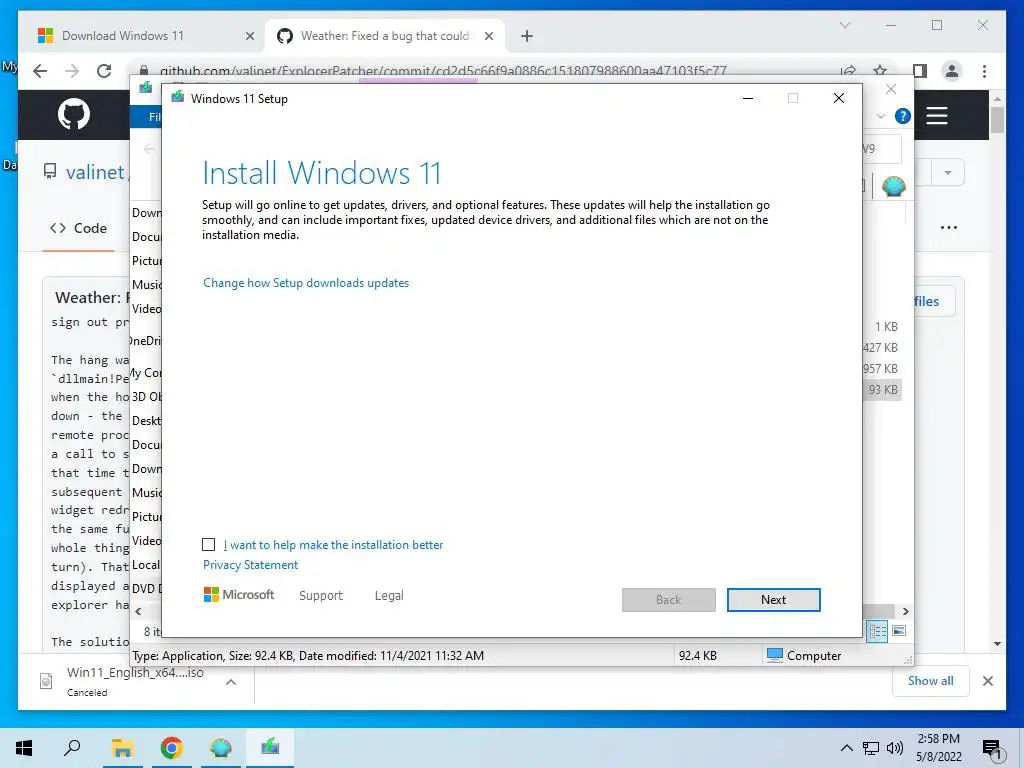
Task: Open the valinet repository owner link
Action: (95, 172)
